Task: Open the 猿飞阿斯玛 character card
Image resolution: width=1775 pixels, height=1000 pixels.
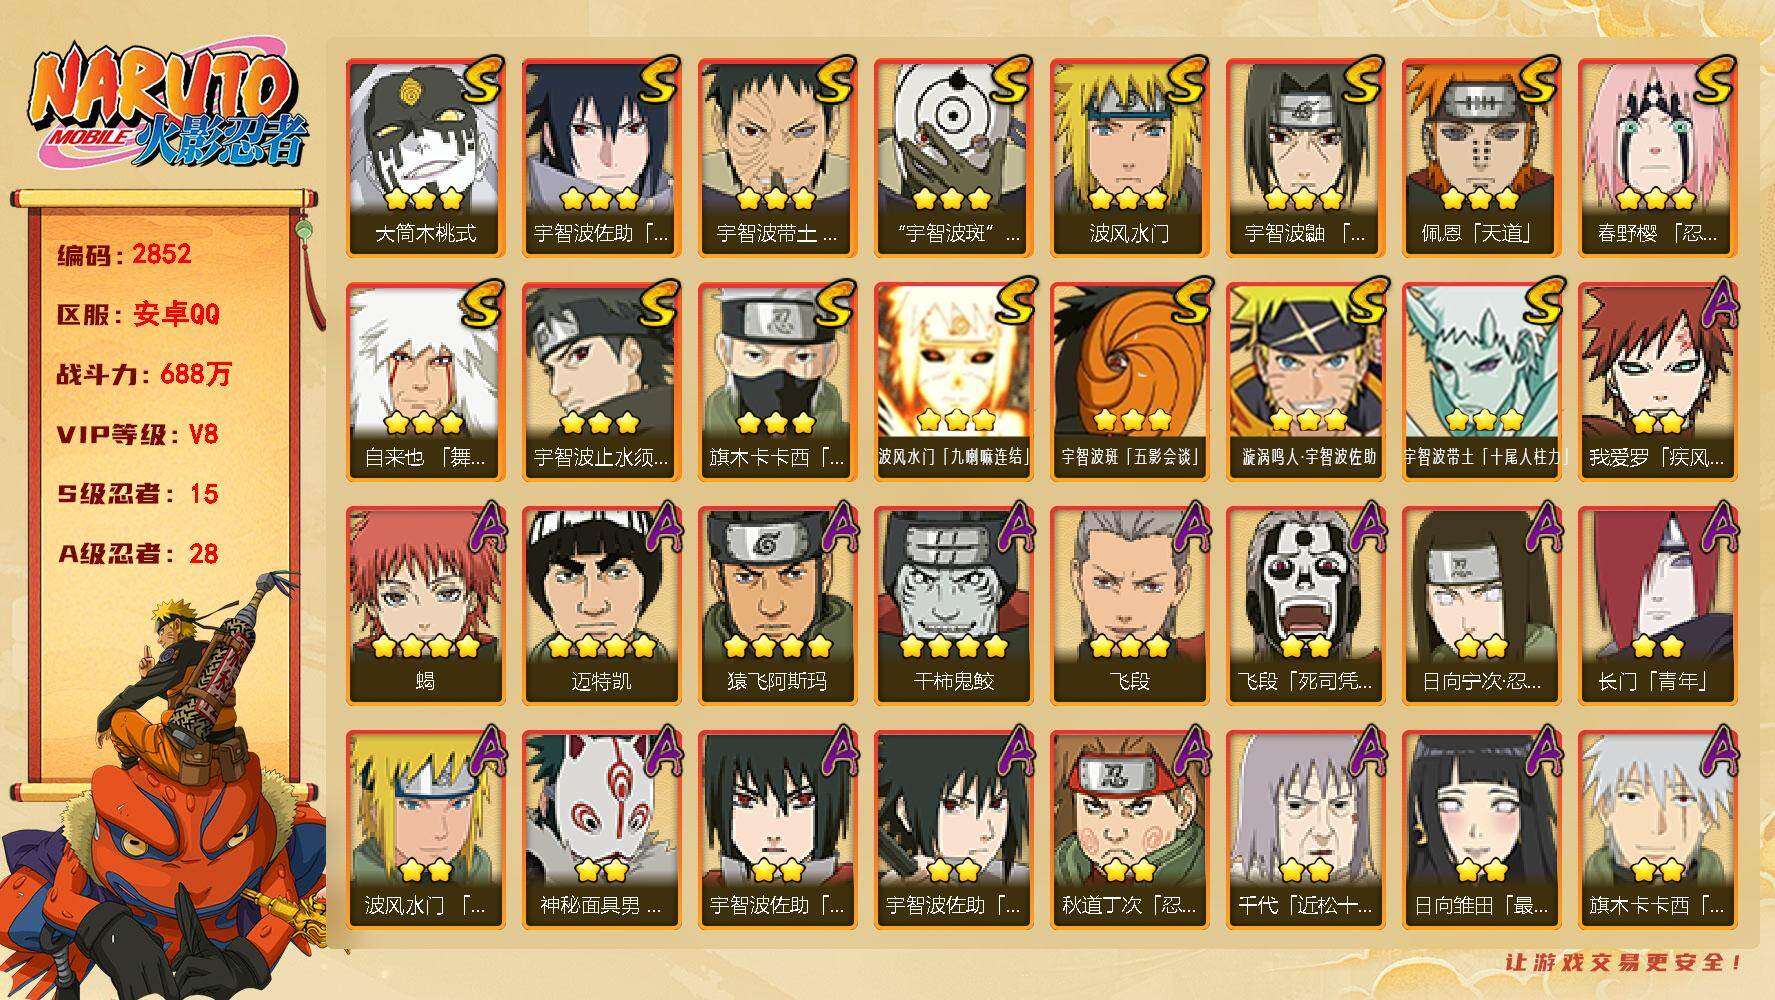Action: click(x=778, y=606)
